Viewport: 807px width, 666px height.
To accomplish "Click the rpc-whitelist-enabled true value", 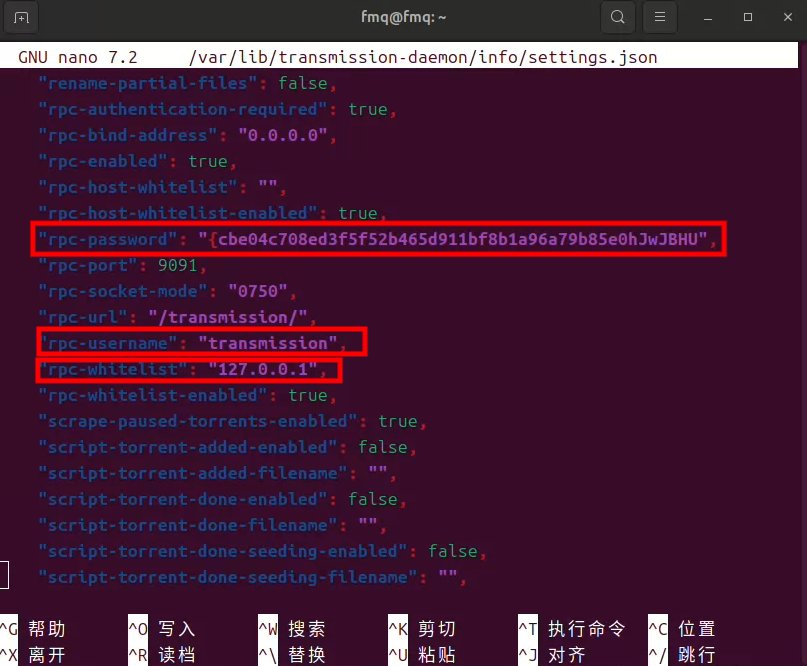I will tap(307, 395).
